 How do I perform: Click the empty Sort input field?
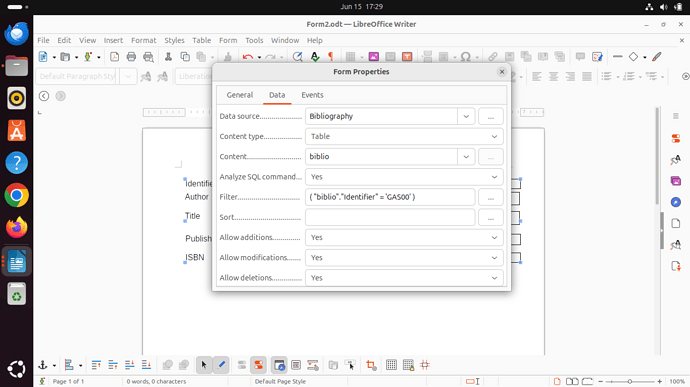click(390, 217)
